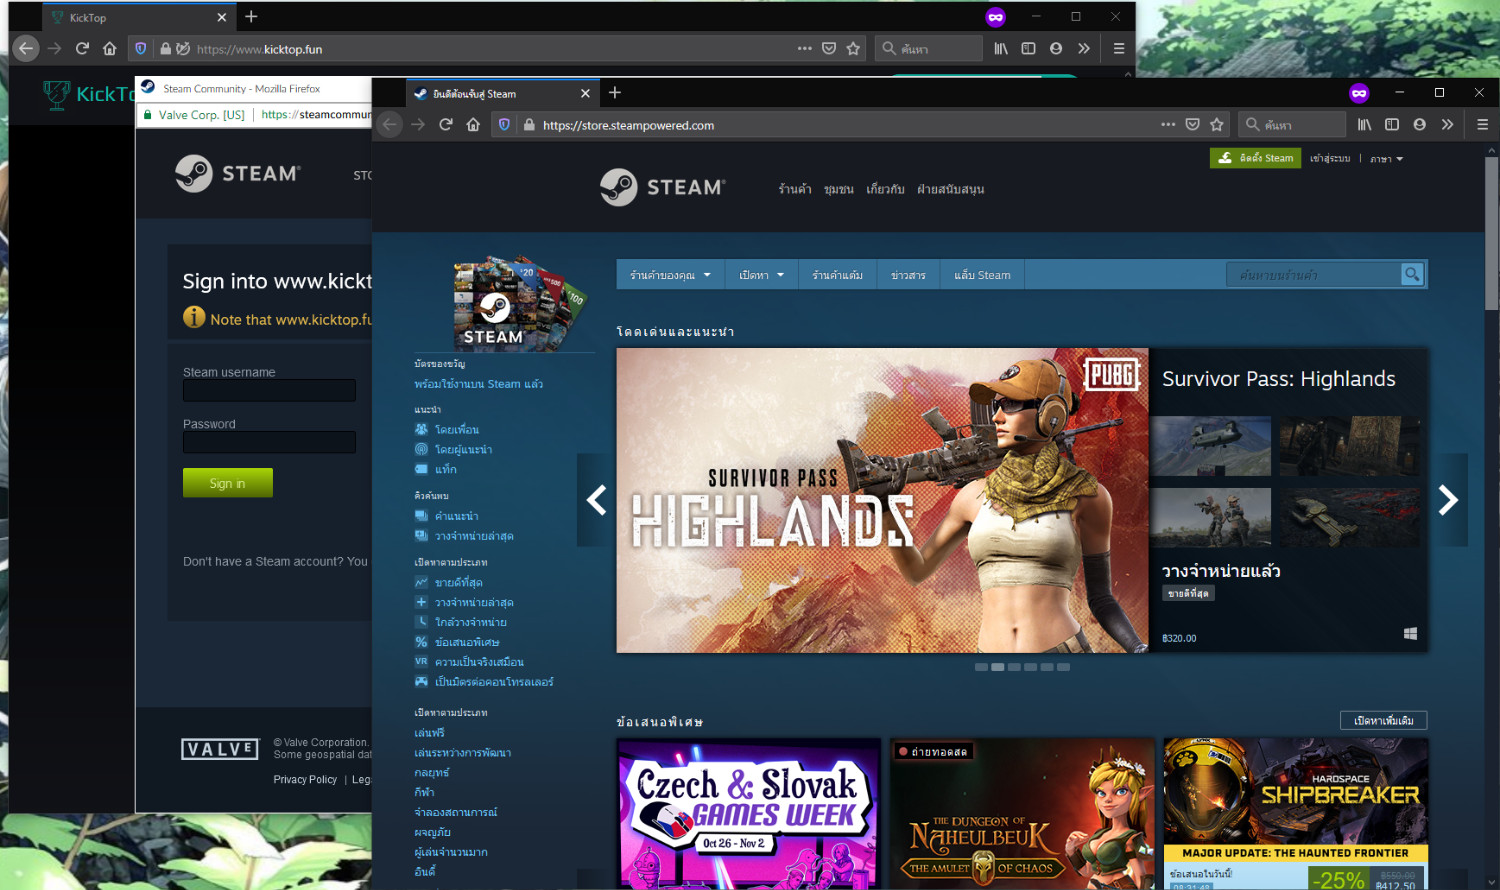The image size is (1500, 890).
Task: Click the เข้าสู่ระบบ login link
Action: (x=1330, y=159)
